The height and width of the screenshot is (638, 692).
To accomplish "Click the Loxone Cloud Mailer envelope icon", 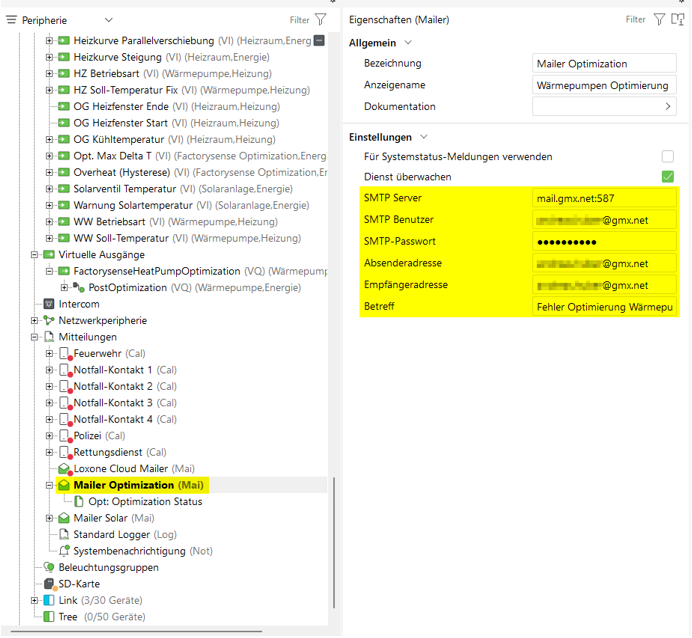I will 64,468.
